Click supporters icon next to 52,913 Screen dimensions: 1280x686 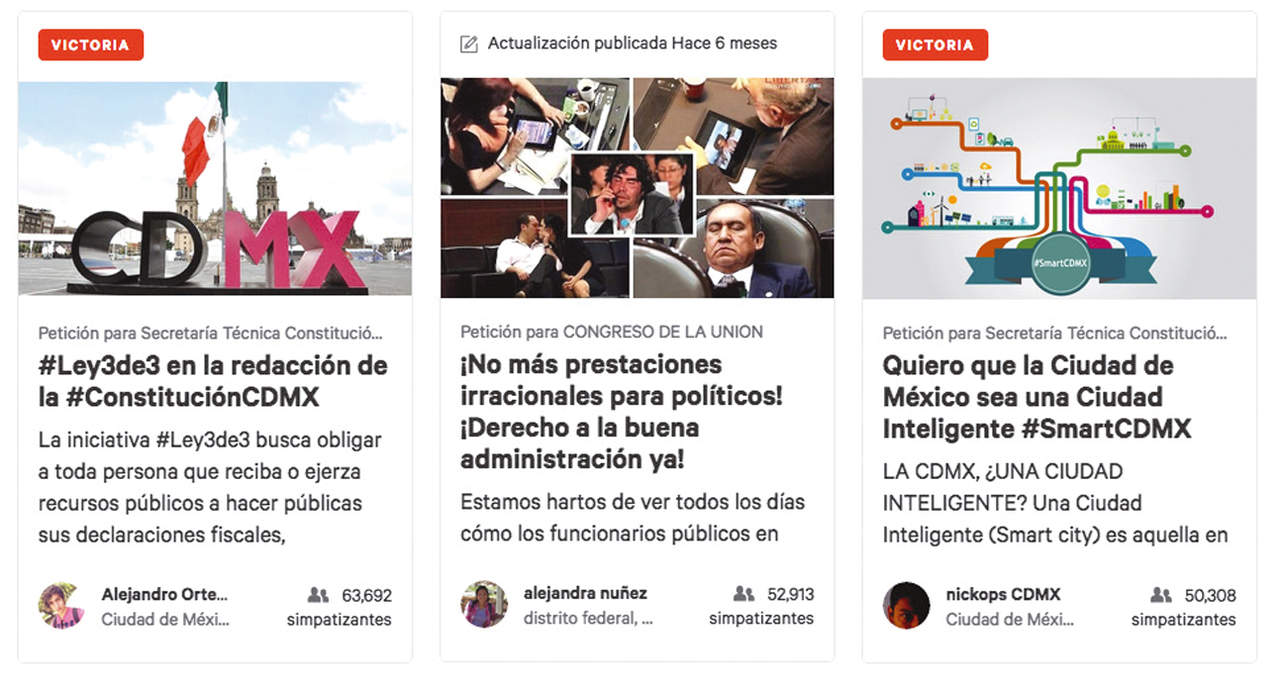(743, 594)
